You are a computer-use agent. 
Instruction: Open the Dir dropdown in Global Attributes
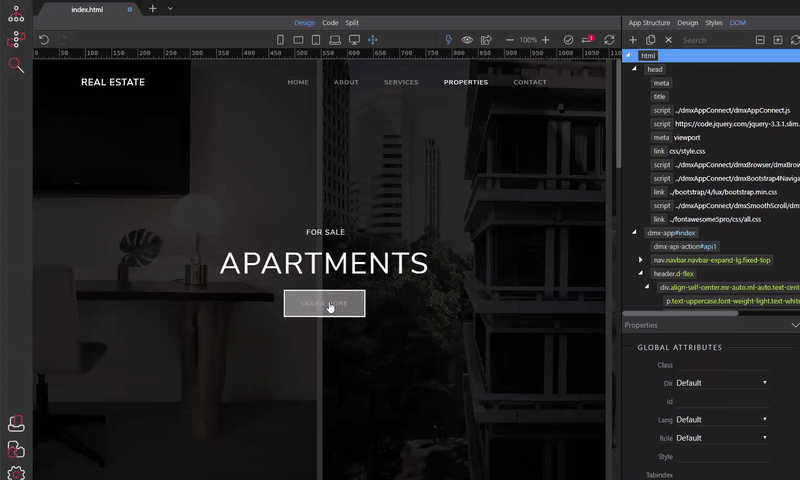pyautogui.click(x=721, y=383)
